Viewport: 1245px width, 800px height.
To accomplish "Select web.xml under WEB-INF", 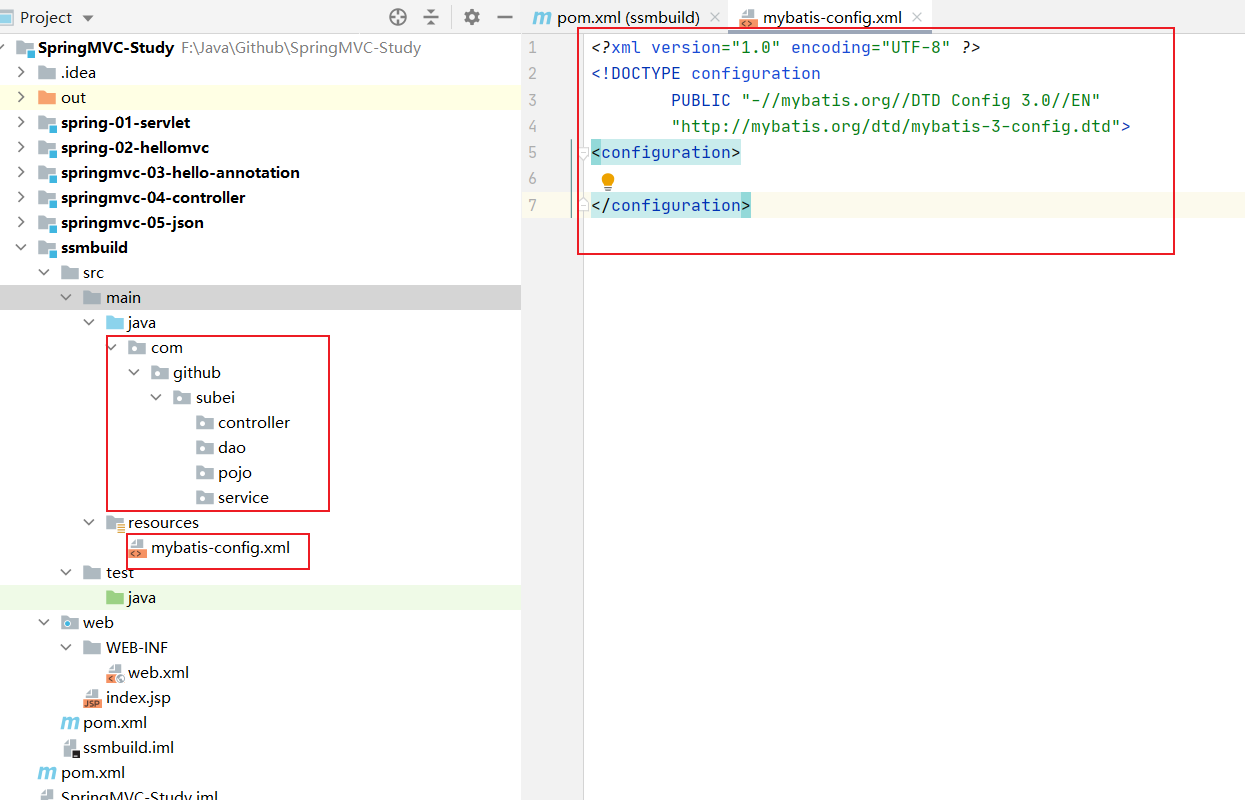I will 158,673.
